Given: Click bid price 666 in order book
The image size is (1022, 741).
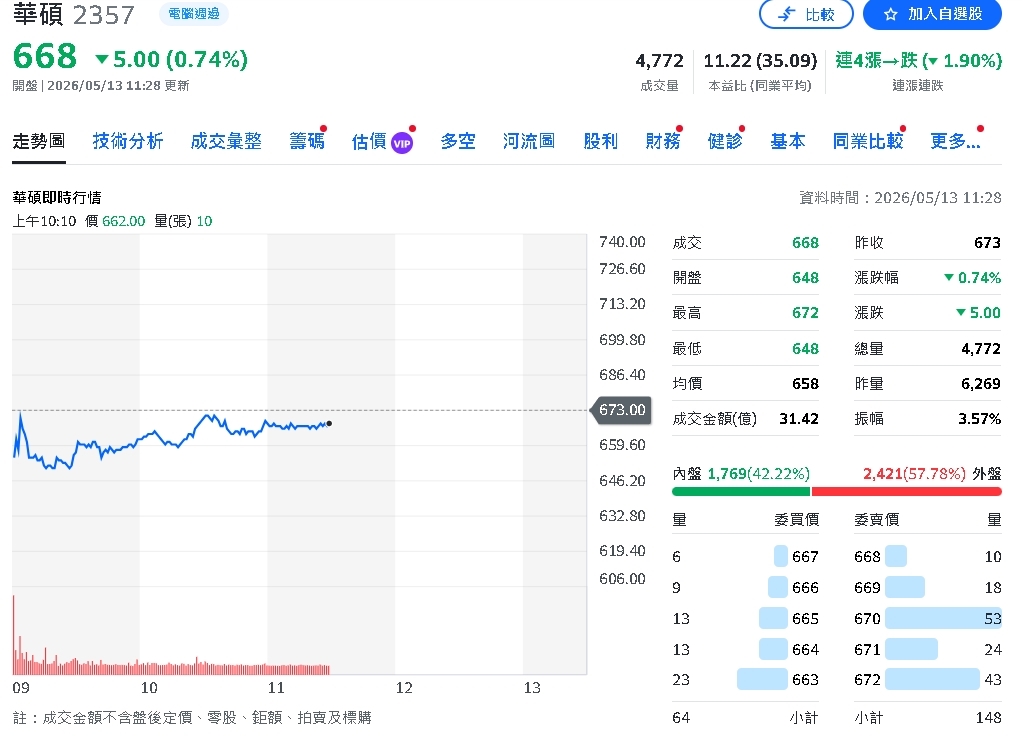Looking at the screenshot, I should 805,588.
